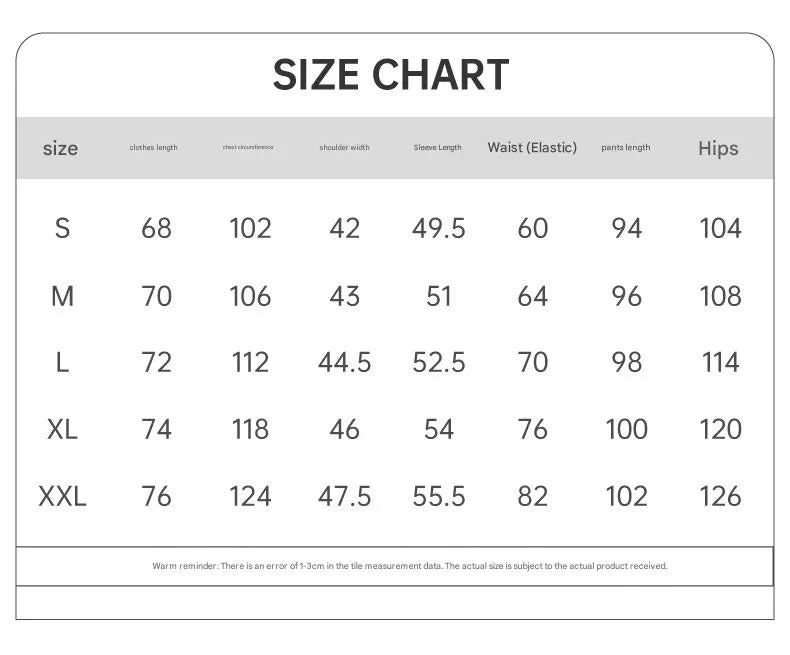
Task: Click the 100 pants length value
Action: coord(626,429)
